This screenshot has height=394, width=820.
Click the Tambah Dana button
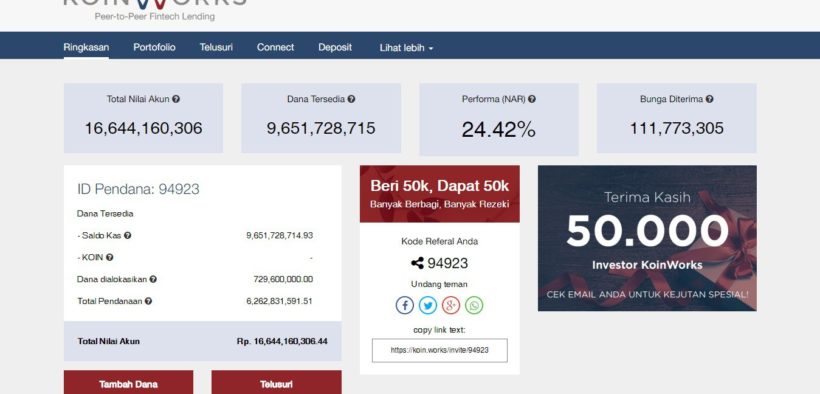(128, 382)
